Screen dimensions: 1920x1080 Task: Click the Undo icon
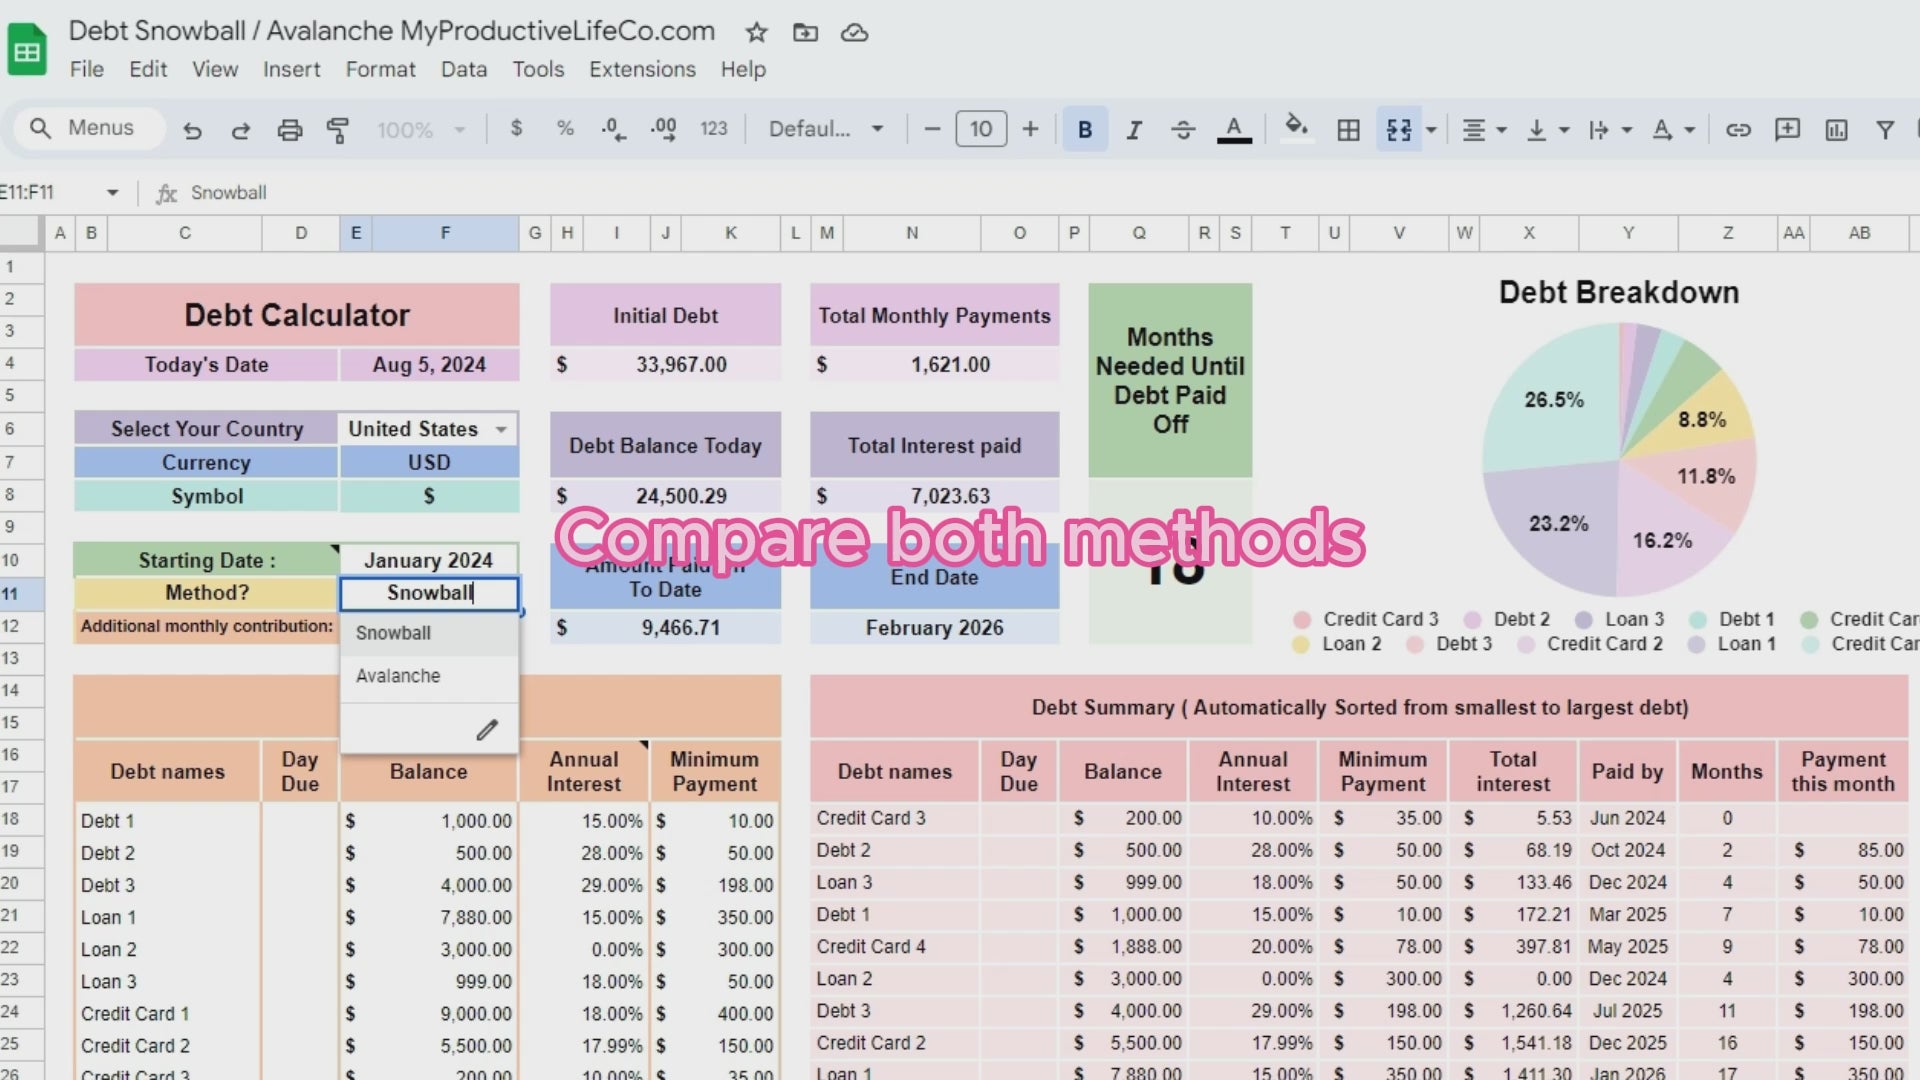click(192, 129)
